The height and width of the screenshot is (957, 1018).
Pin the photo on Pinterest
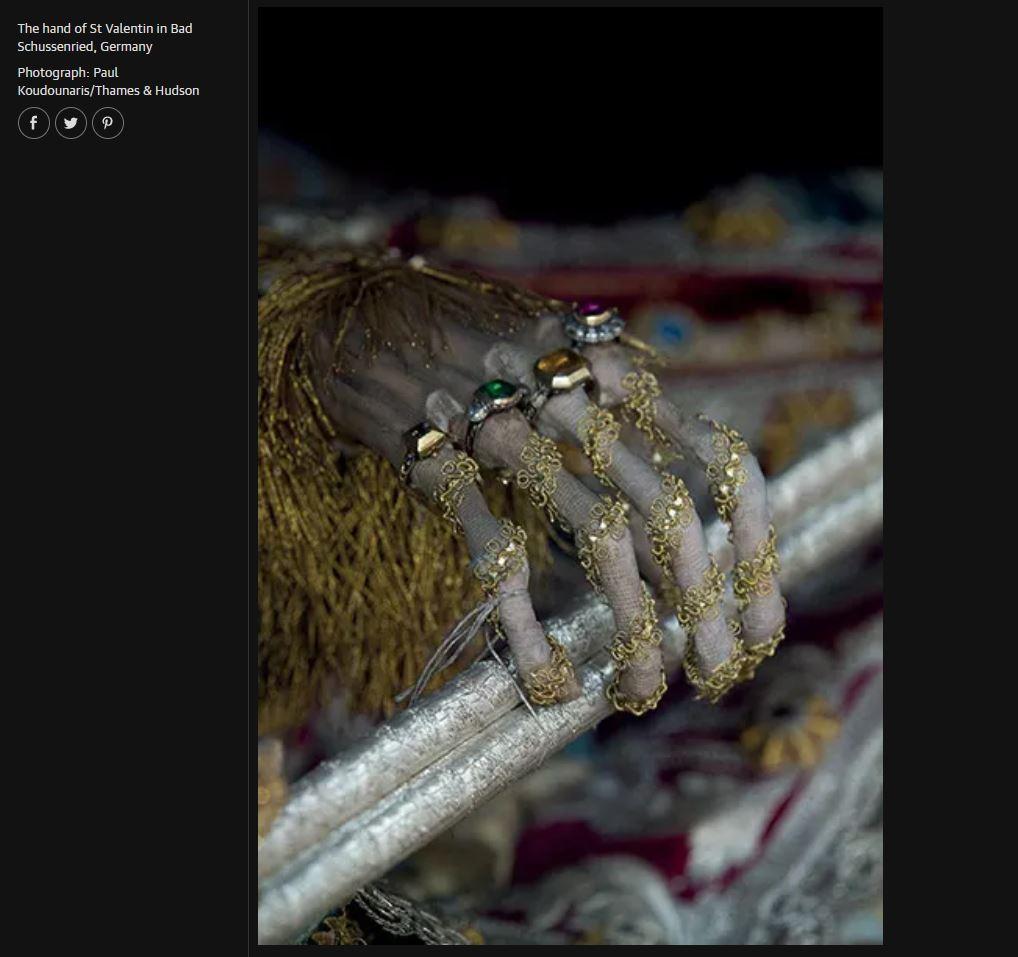108,123
